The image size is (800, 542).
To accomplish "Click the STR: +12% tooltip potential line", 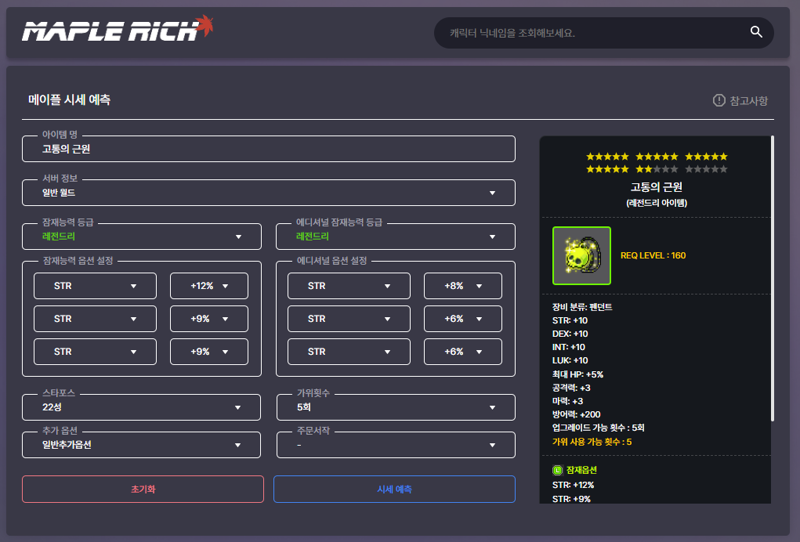I will click(x=573, y=485).
